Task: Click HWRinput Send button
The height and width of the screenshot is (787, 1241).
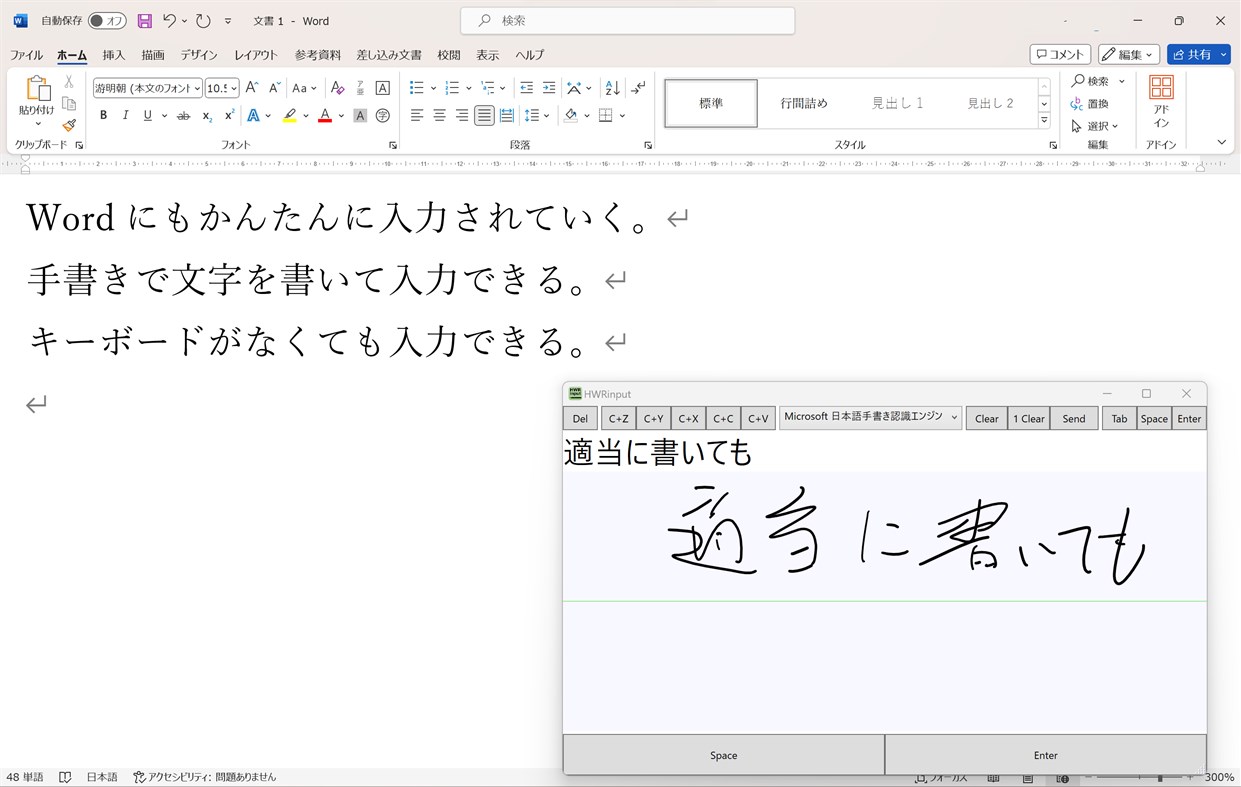Action: pos(1074,419)
